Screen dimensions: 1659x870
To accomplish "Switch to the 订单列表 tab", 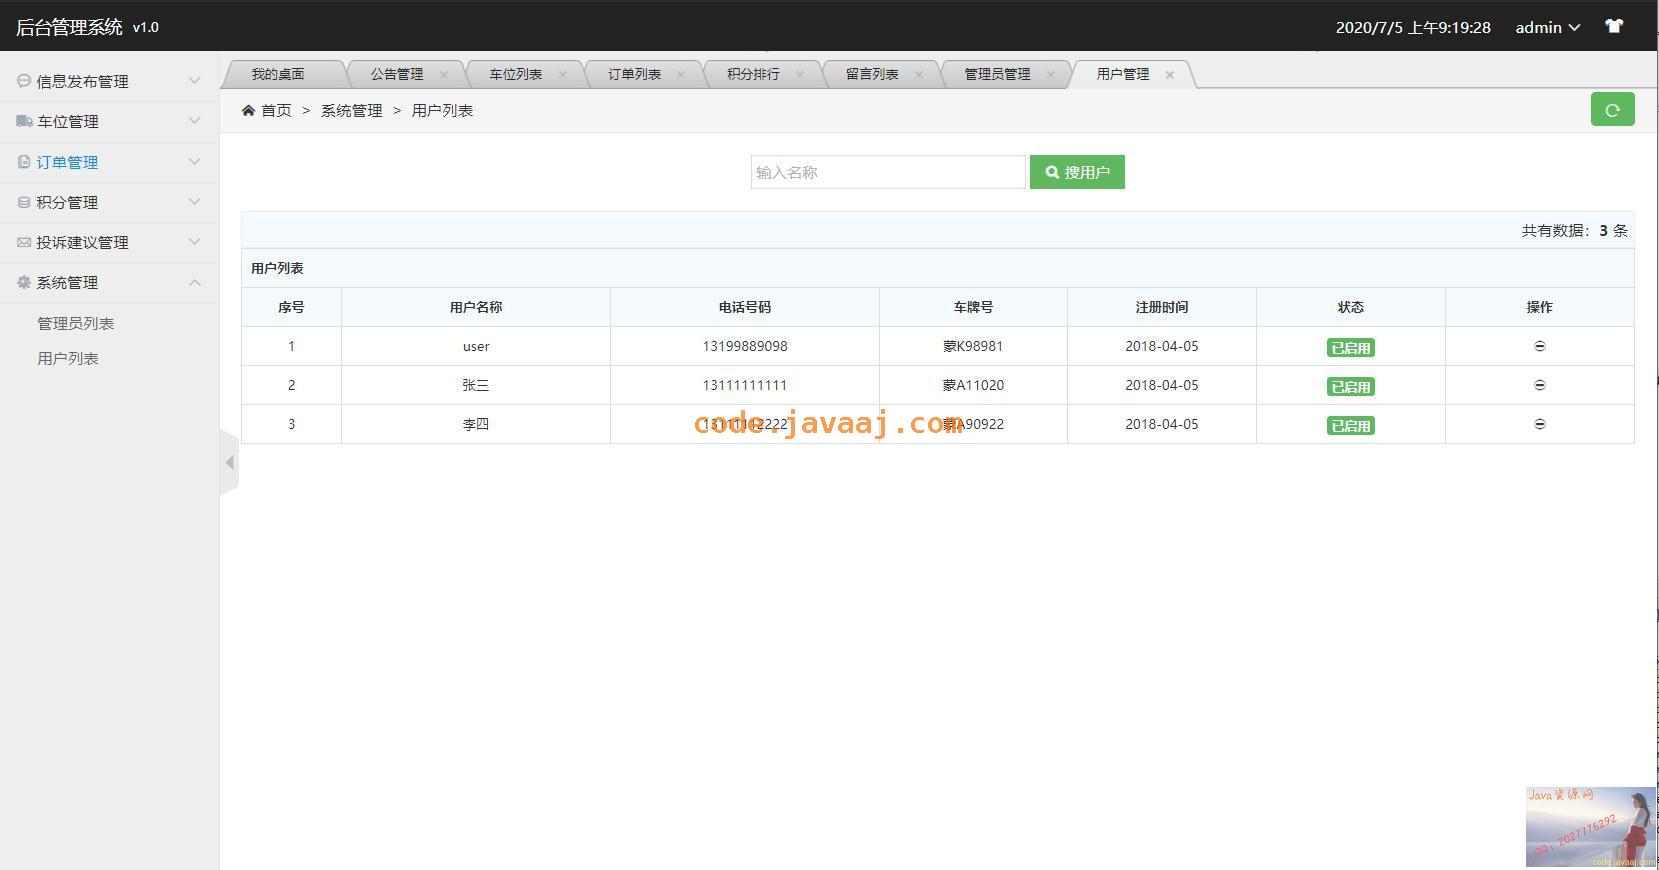I will (x=634, y=74).
